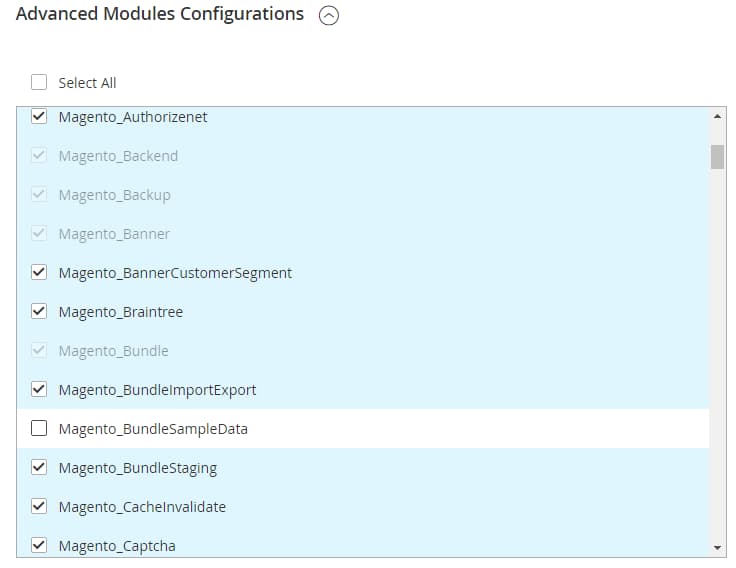Image resolution: width=736 pixels, height=568 pixels.
Task: Uncheck Magento_BundleImportExport module
Action: [x=39, y=389]
